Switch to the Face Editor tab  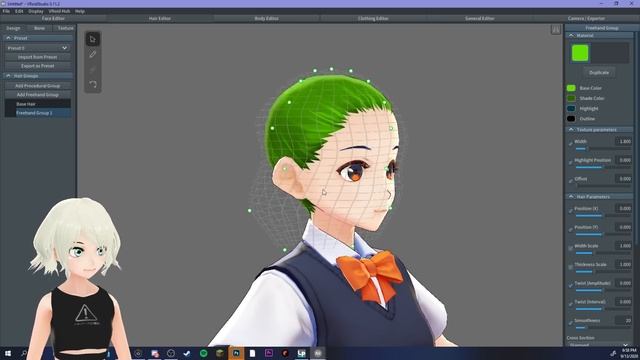click(x=53, y=18)
